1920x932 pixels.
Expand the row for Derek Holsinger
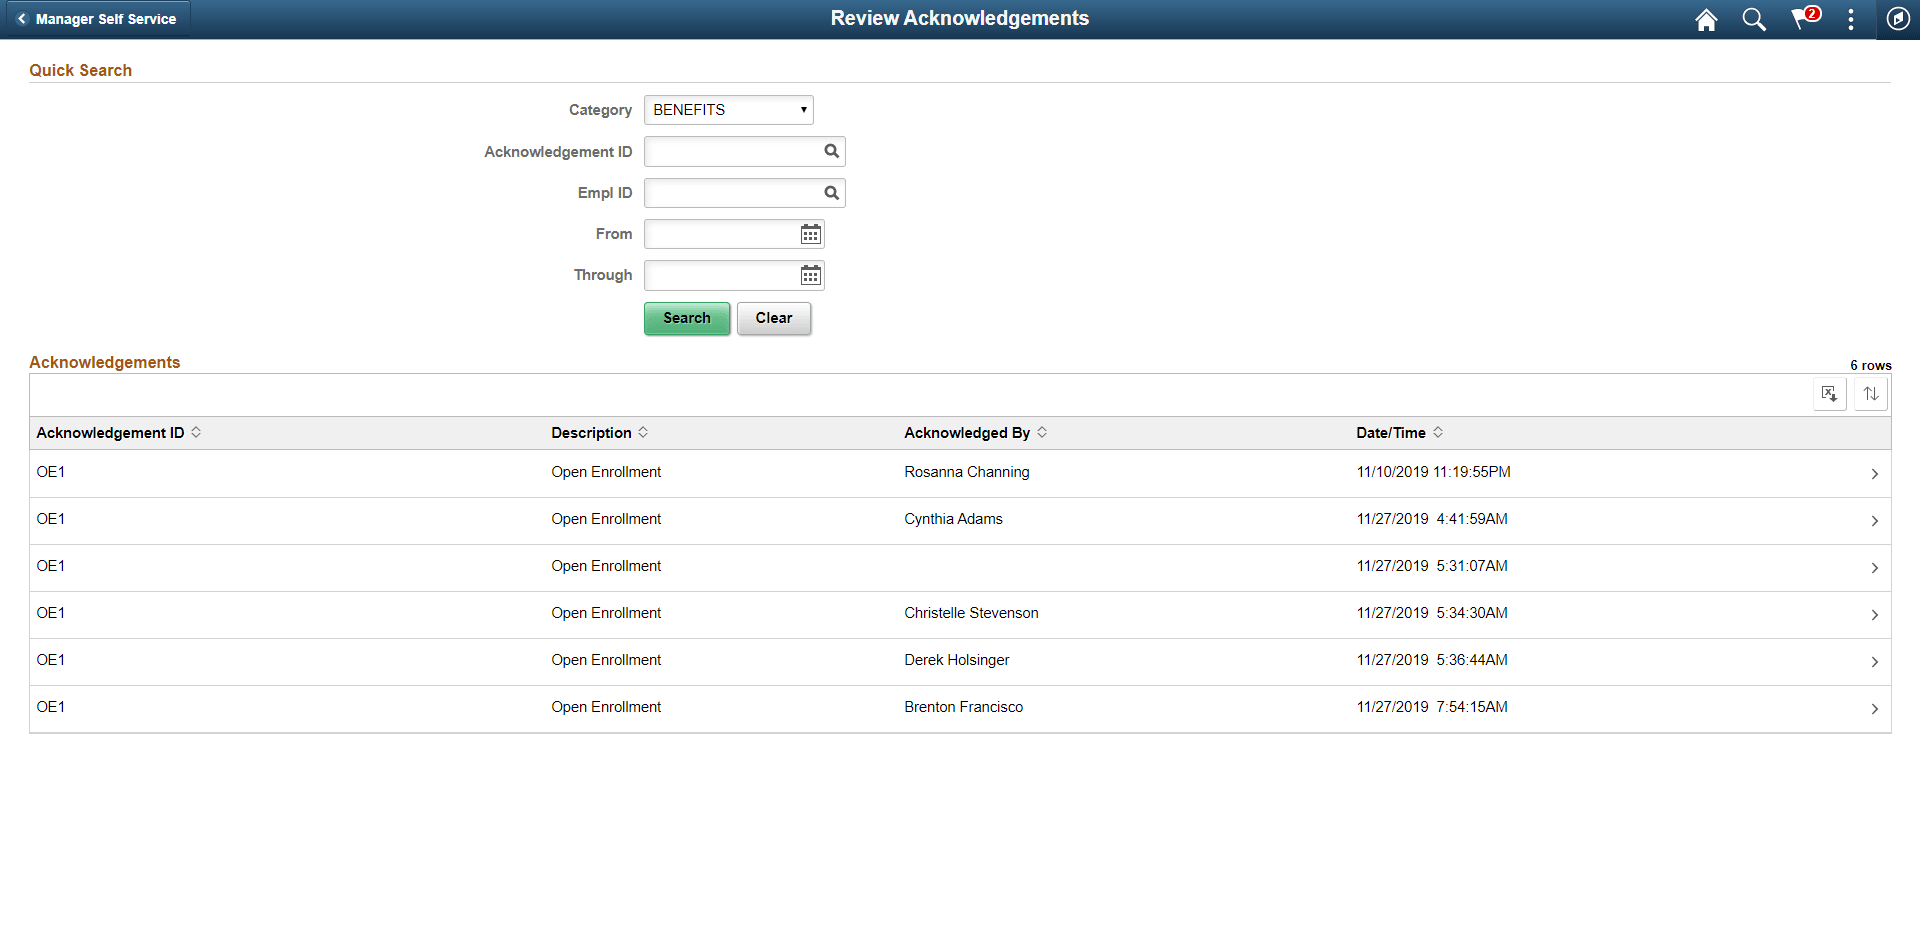(x=1874, y=661)
